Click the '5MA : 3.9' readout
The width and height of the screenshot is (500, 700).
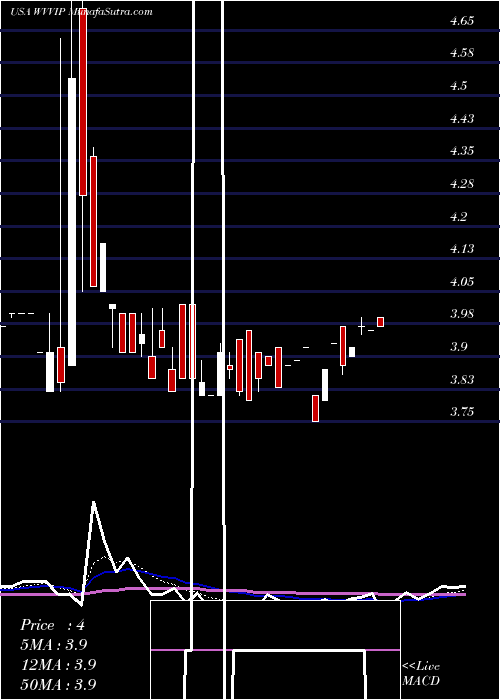tap(54, 645)
